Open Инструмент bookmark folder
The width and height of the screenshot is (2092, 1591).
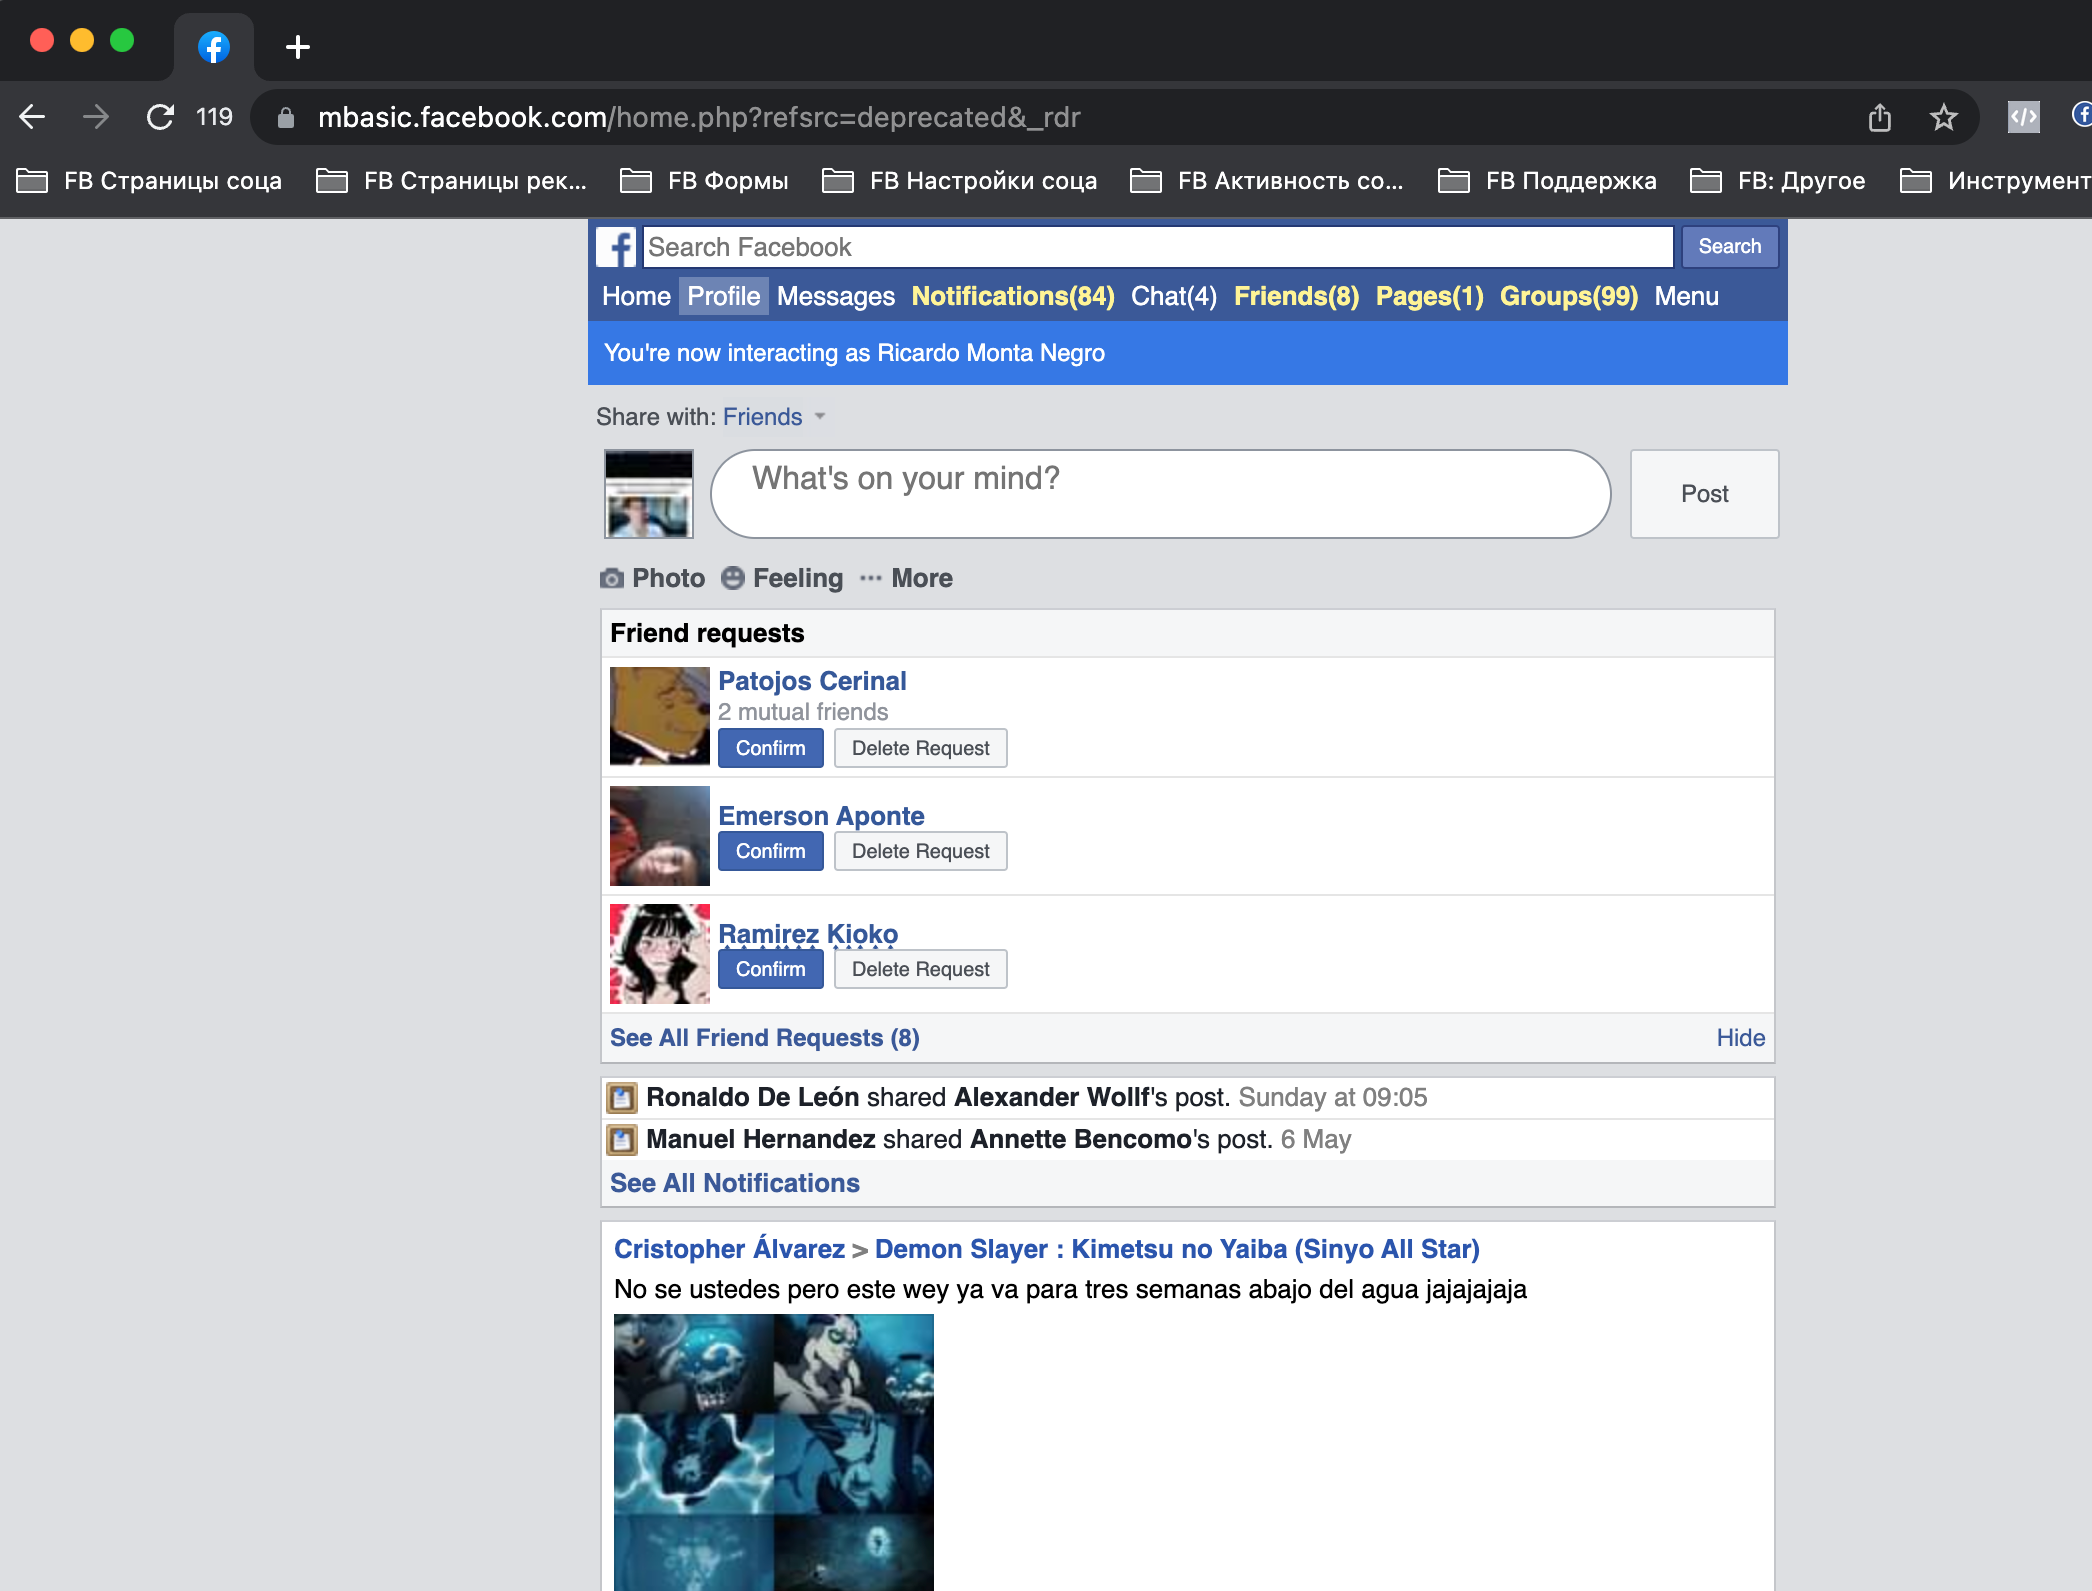coord(1995,181)
